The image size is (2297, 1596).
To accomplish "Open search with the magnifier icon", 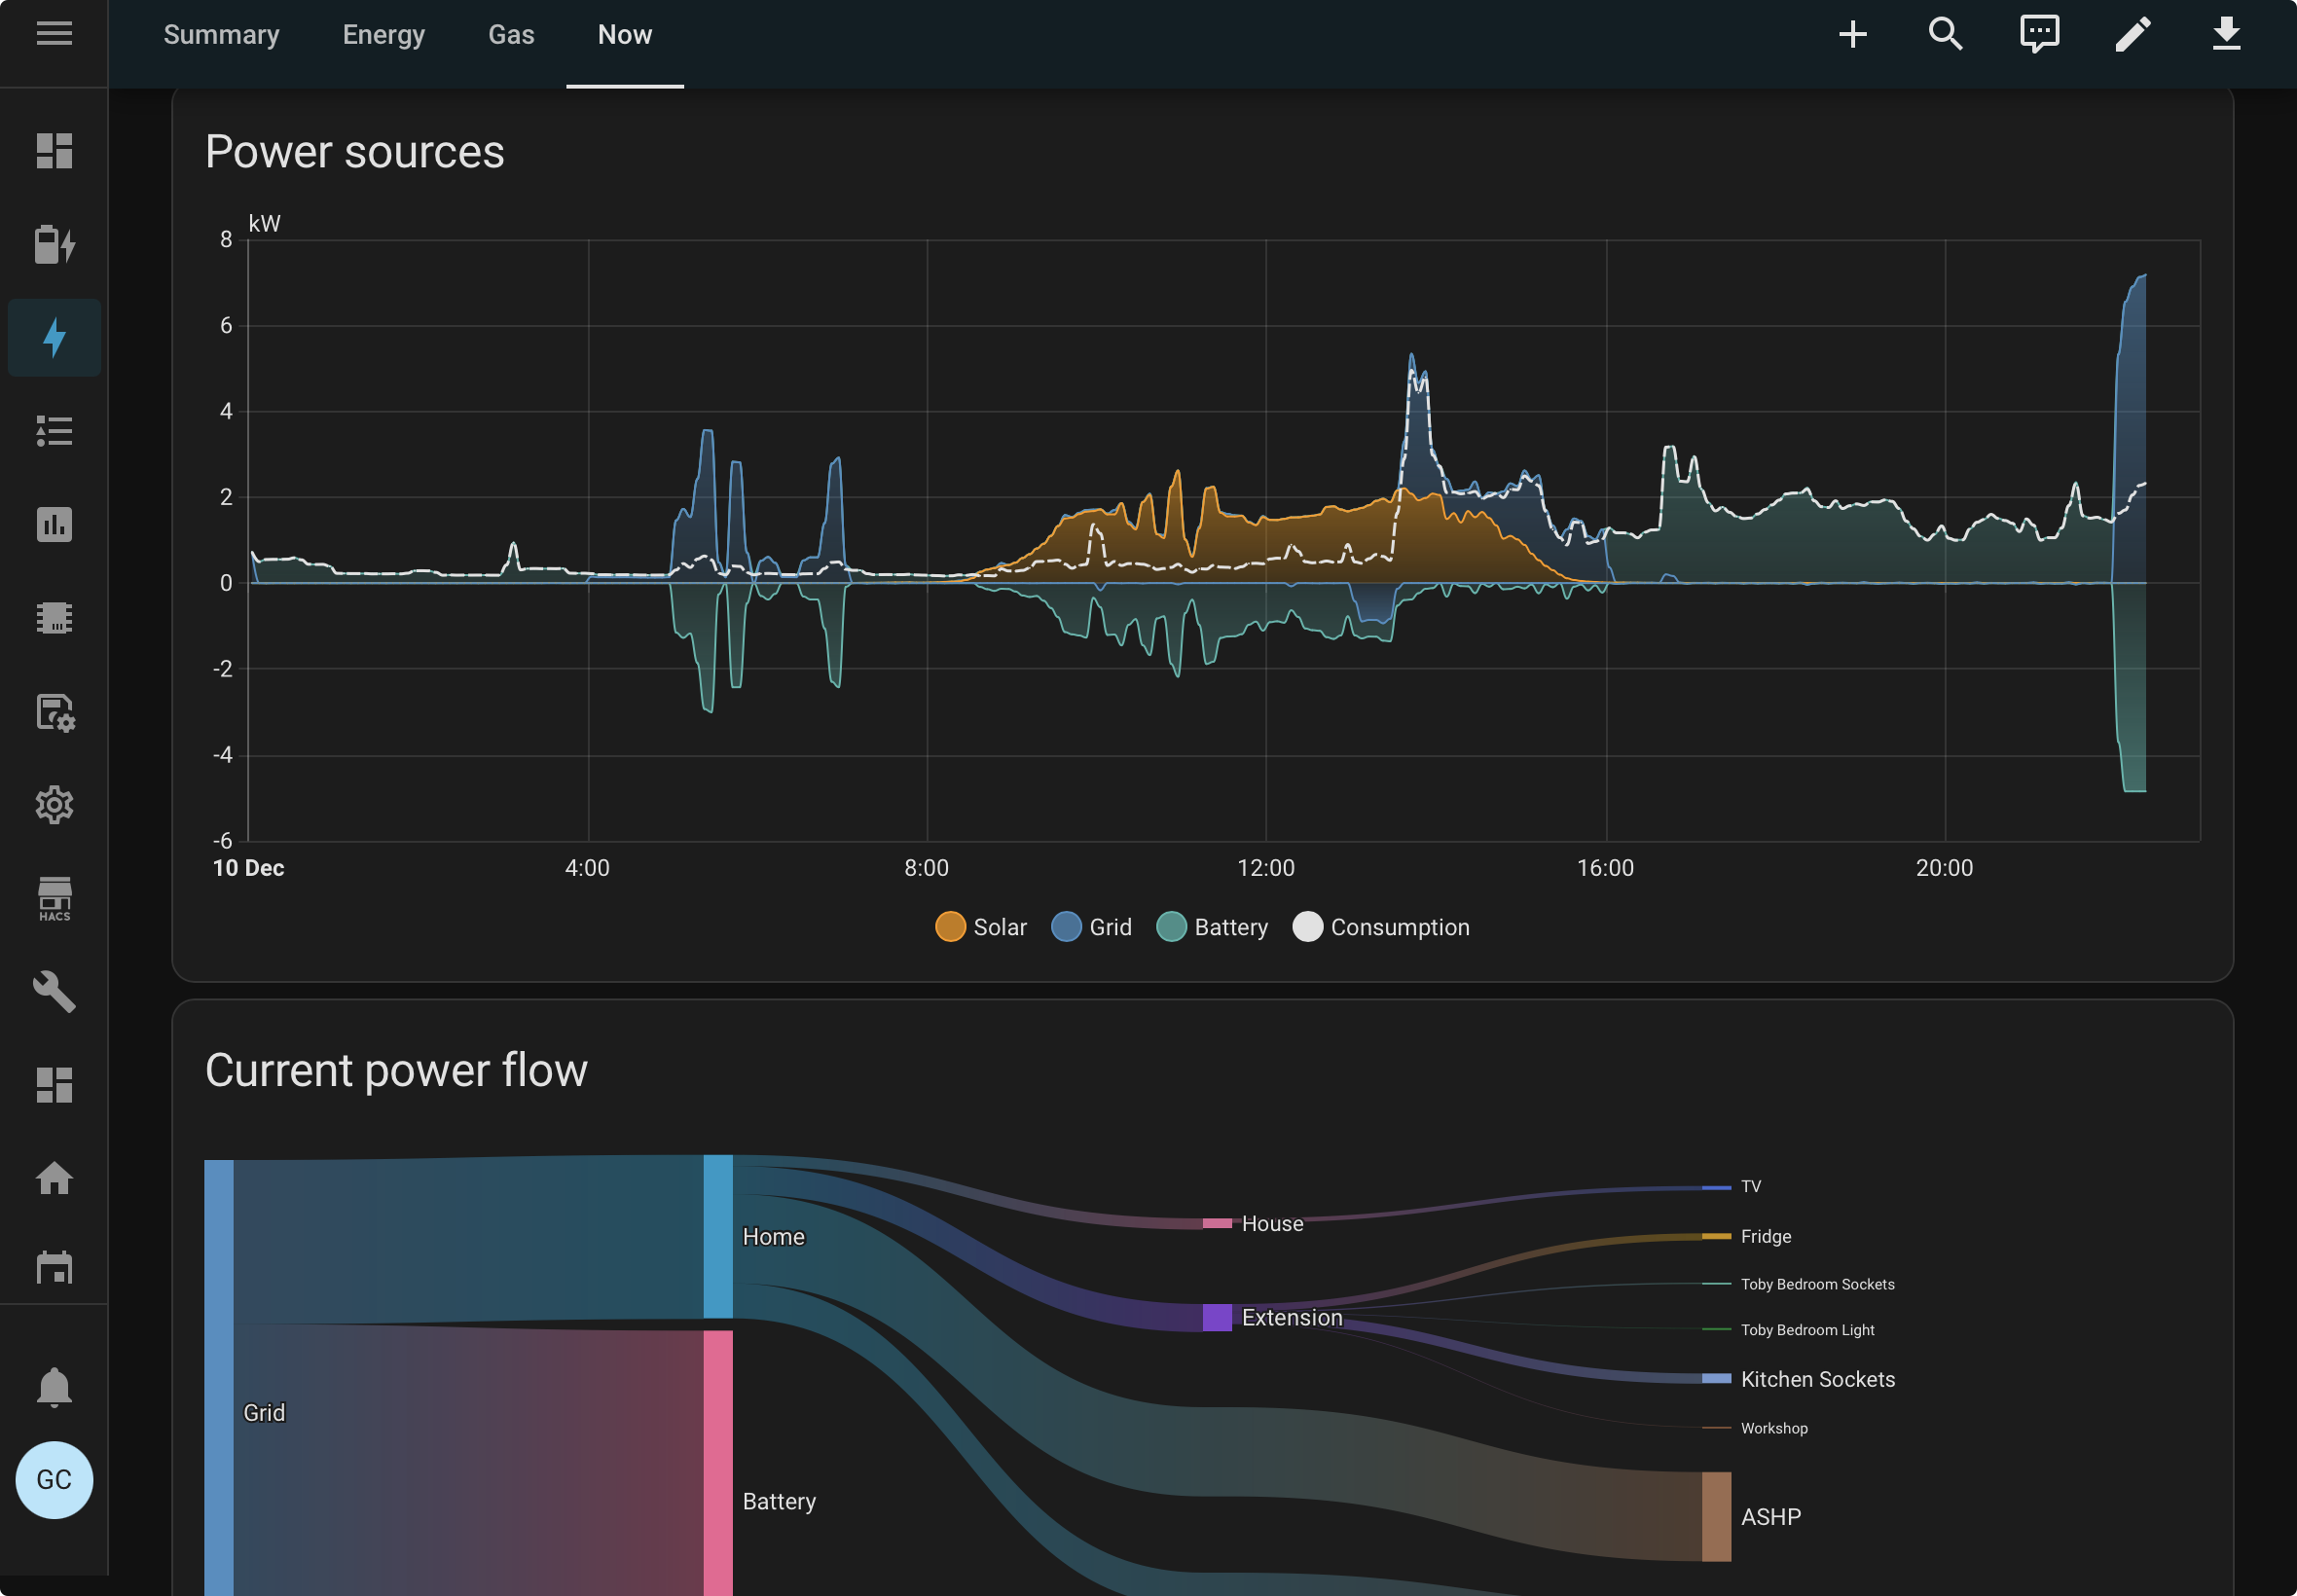I will click(x=1945, y=34).
